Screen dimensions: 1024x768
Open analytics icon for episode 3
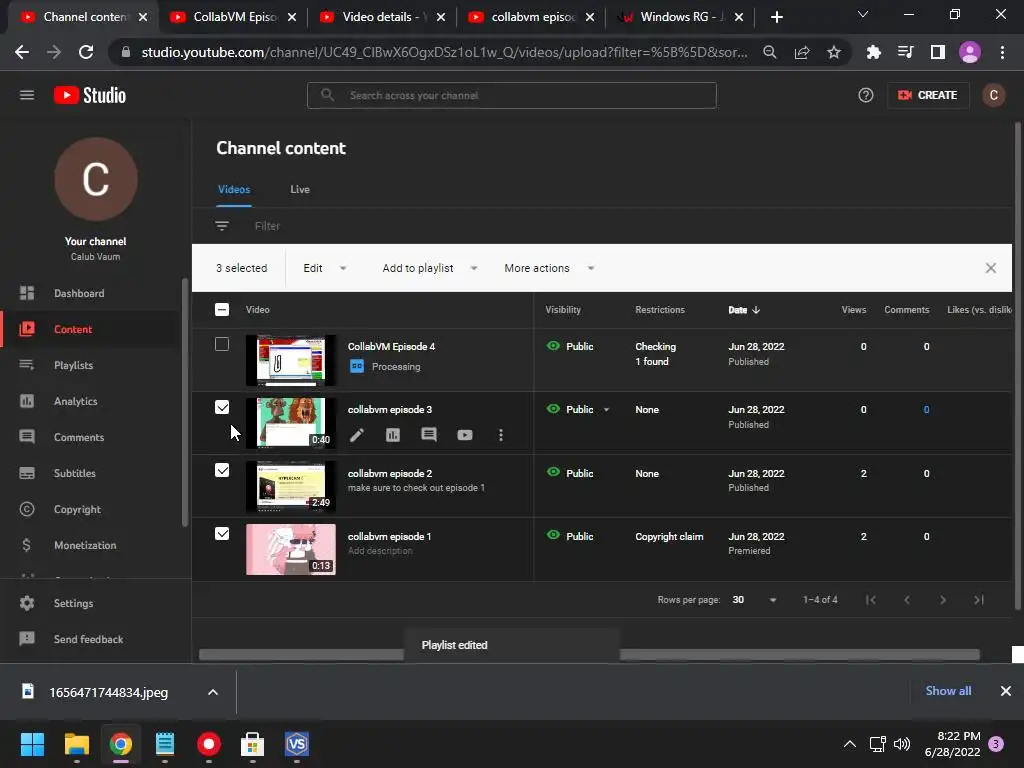[x=392, y=435]
